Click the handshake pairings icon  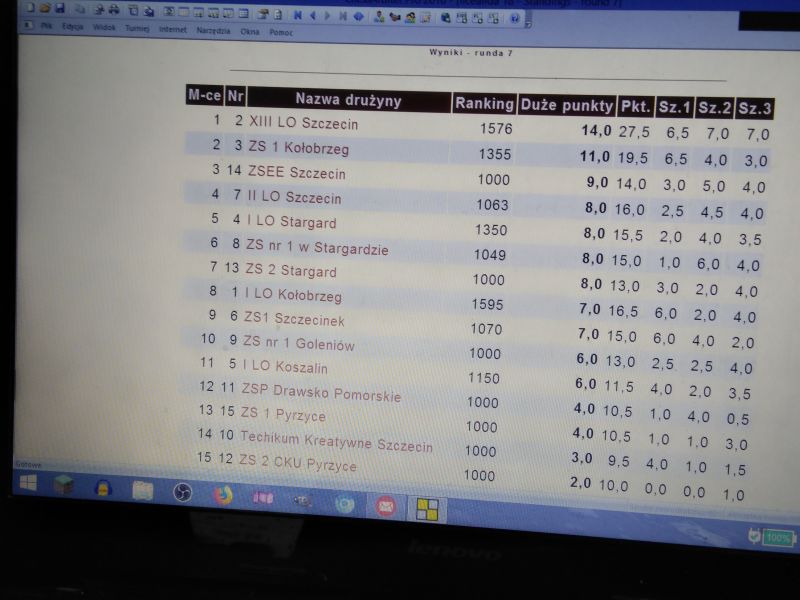click(394, 17)
